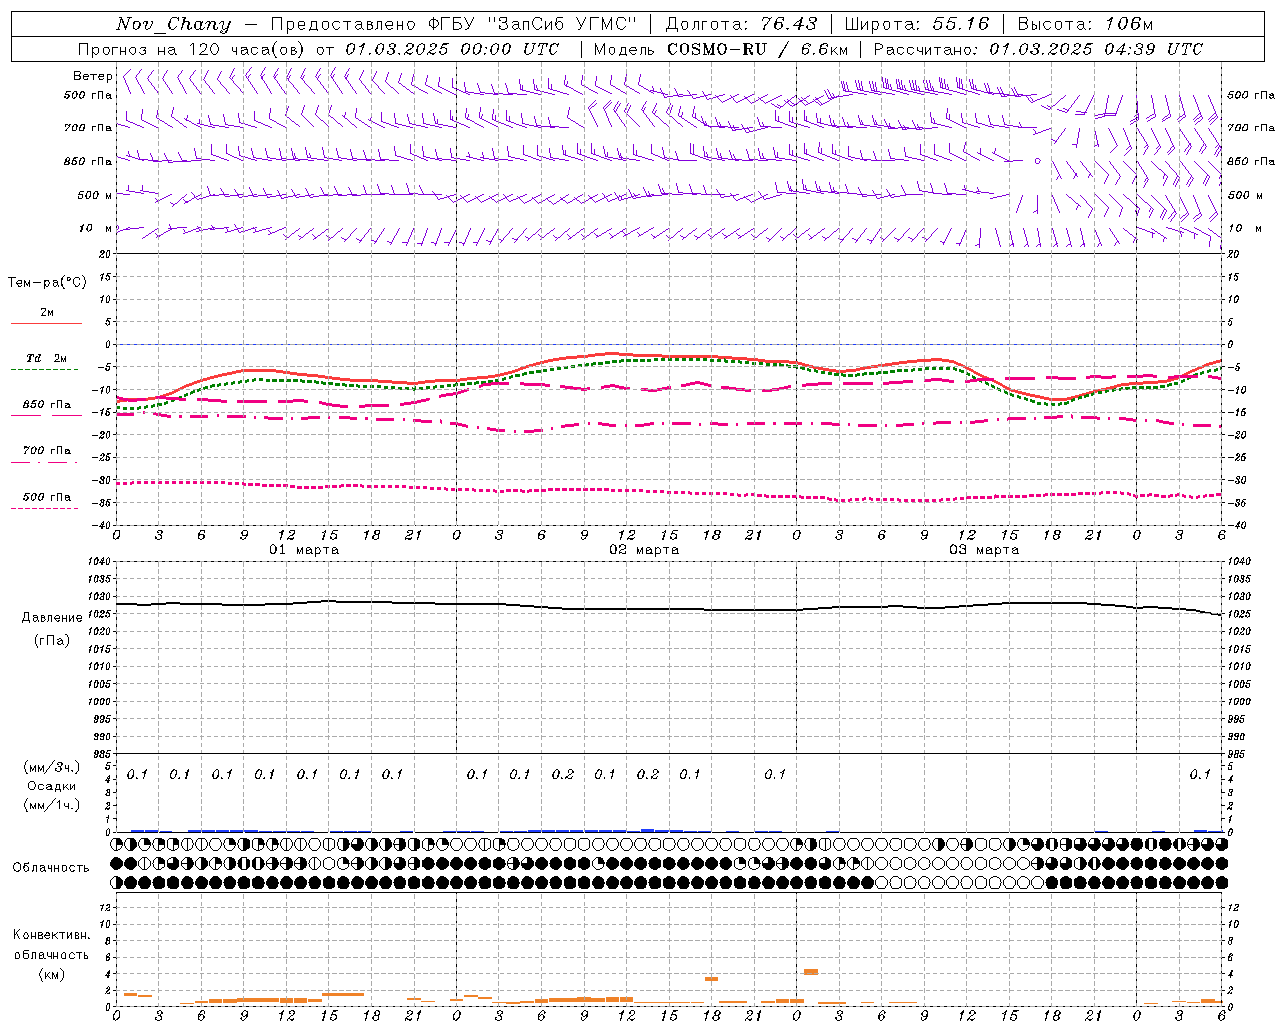Click the "Широта: 55.16" latitude value

click(x=917, y=24)
